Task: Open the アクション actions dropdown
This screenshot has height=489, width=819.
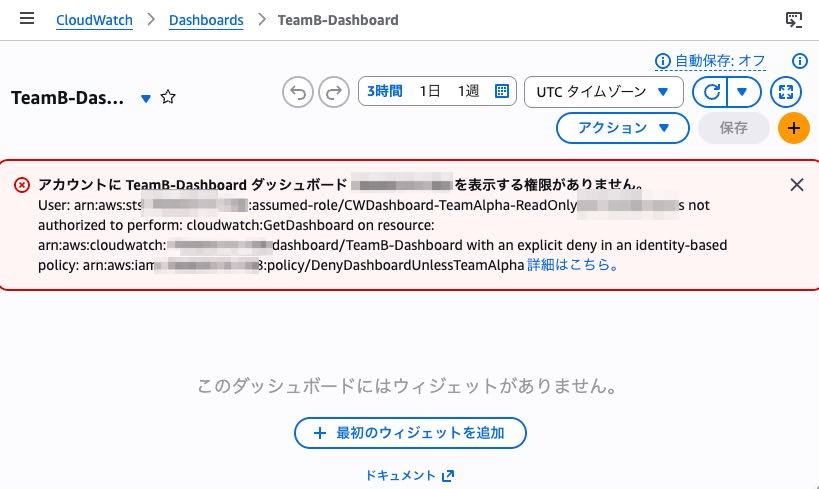Action: pyautogui.click(x=623, y=128)
